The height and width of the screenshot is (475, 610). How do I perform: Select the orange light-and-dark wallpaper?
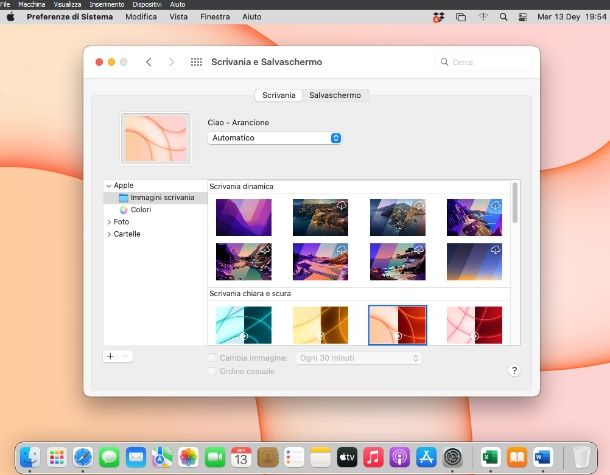[x=398, y=325]
